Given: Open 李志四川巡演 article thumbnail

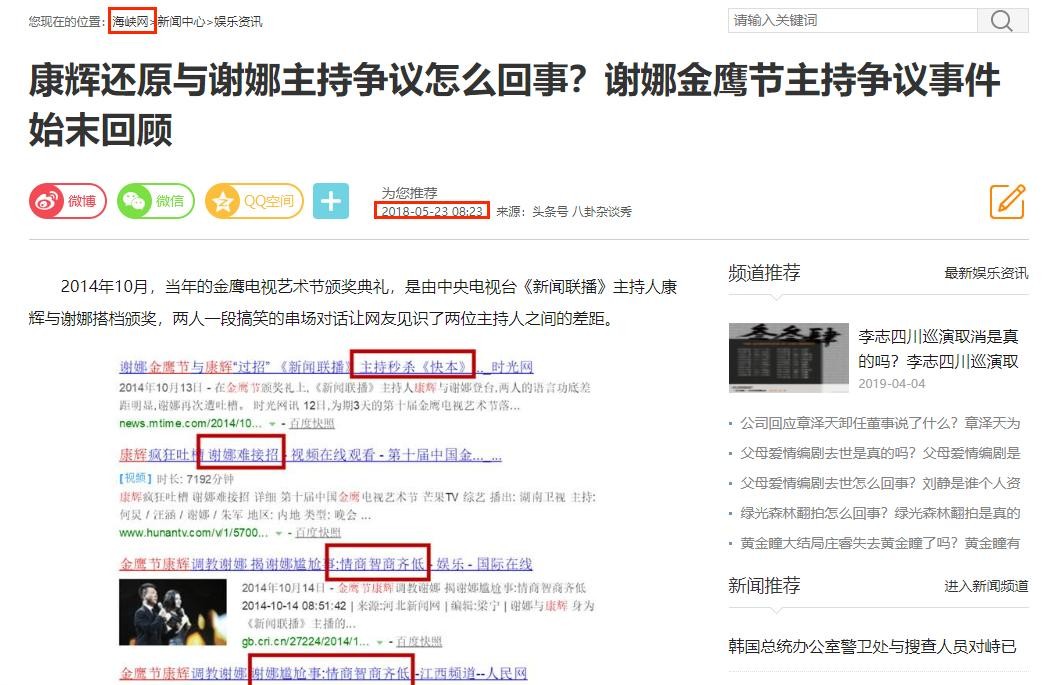Looking at the screenshot, I should [x=788, y=357].
